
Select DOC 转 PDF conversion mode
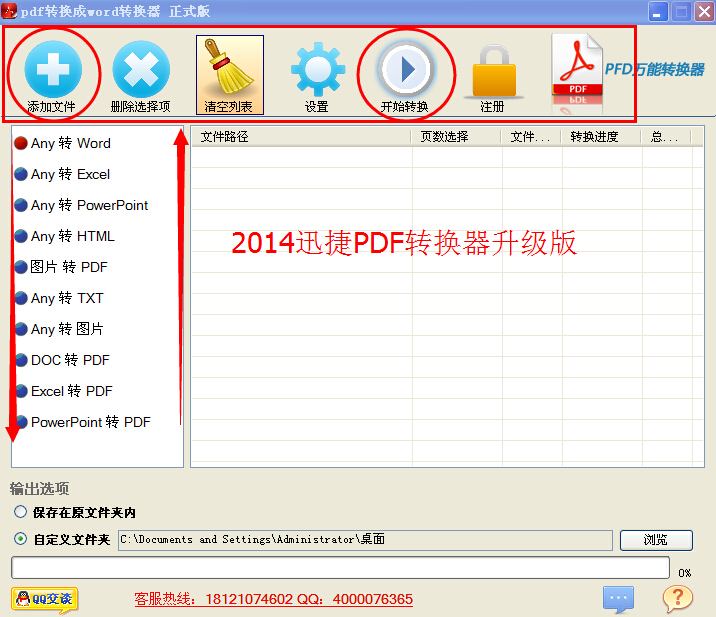point(62,360)
